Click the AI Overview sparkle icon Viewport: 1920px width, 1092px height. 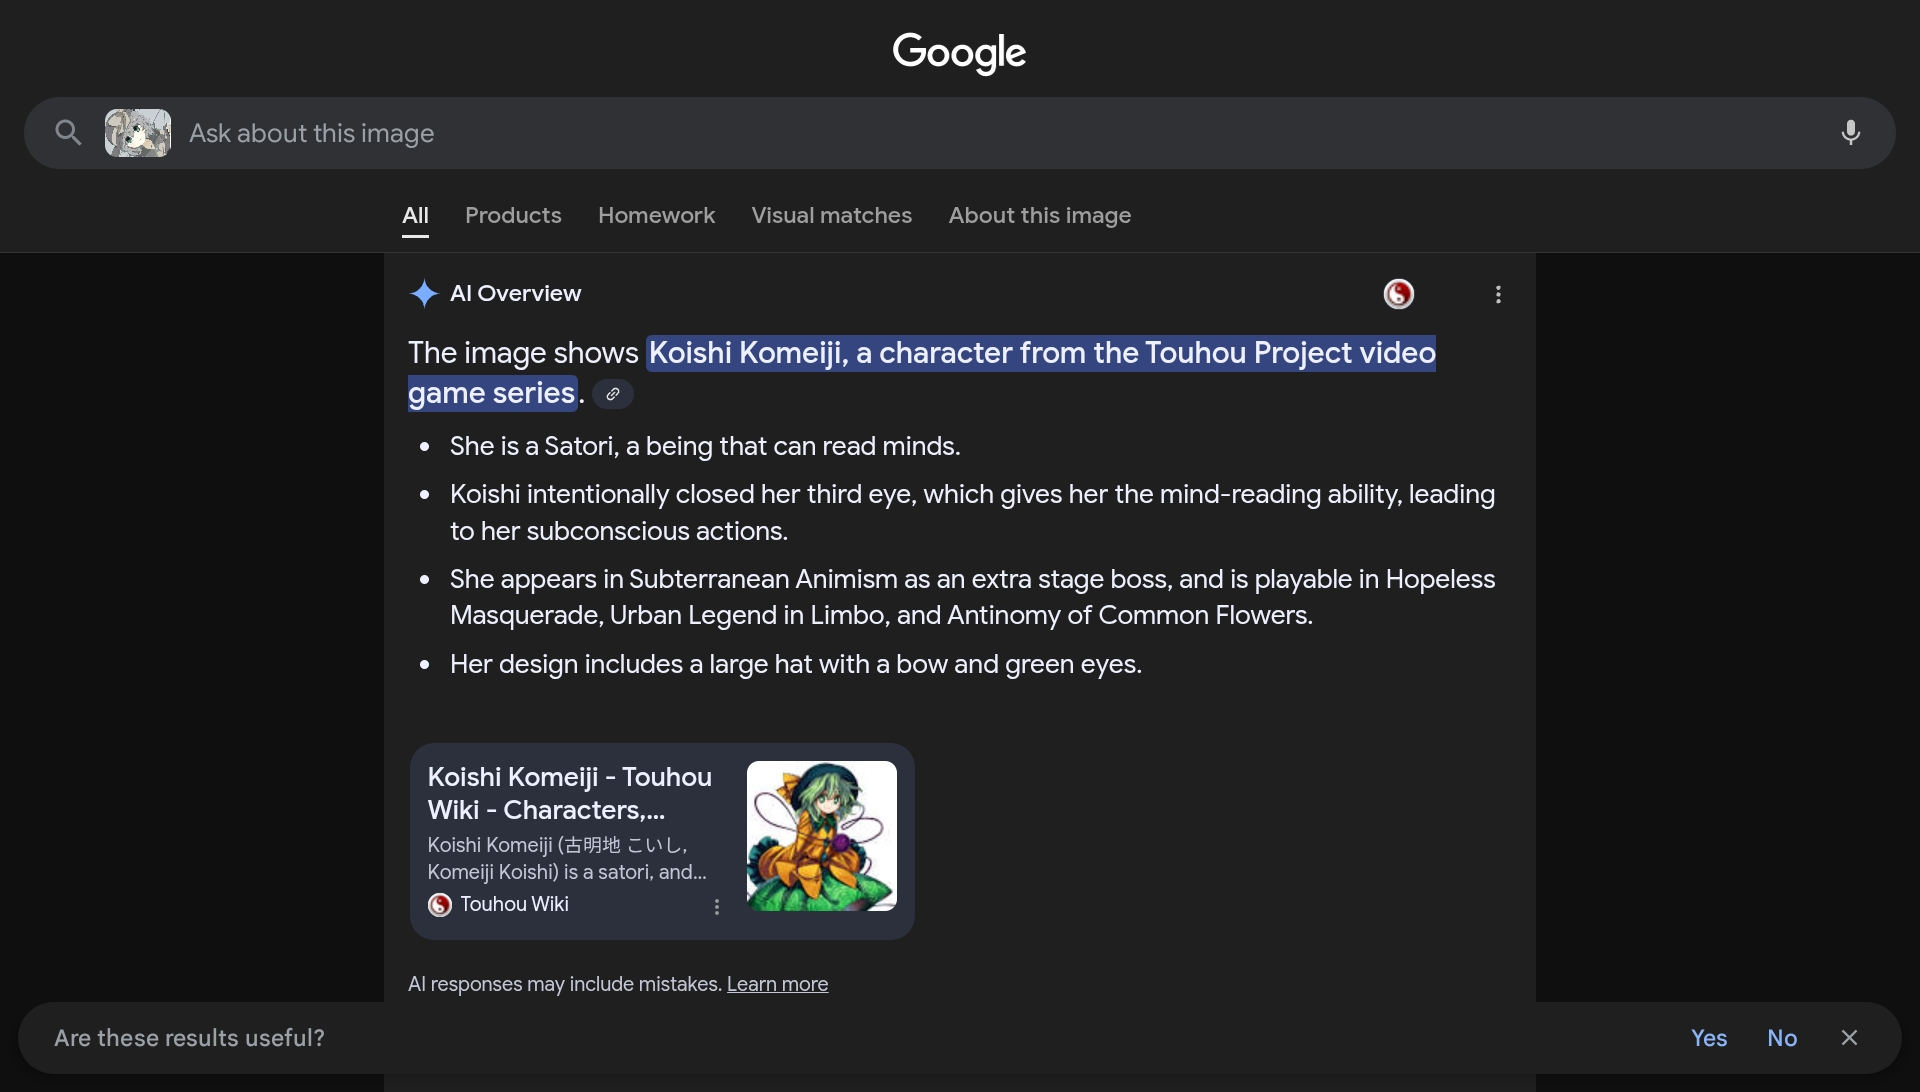coord(424,293)
